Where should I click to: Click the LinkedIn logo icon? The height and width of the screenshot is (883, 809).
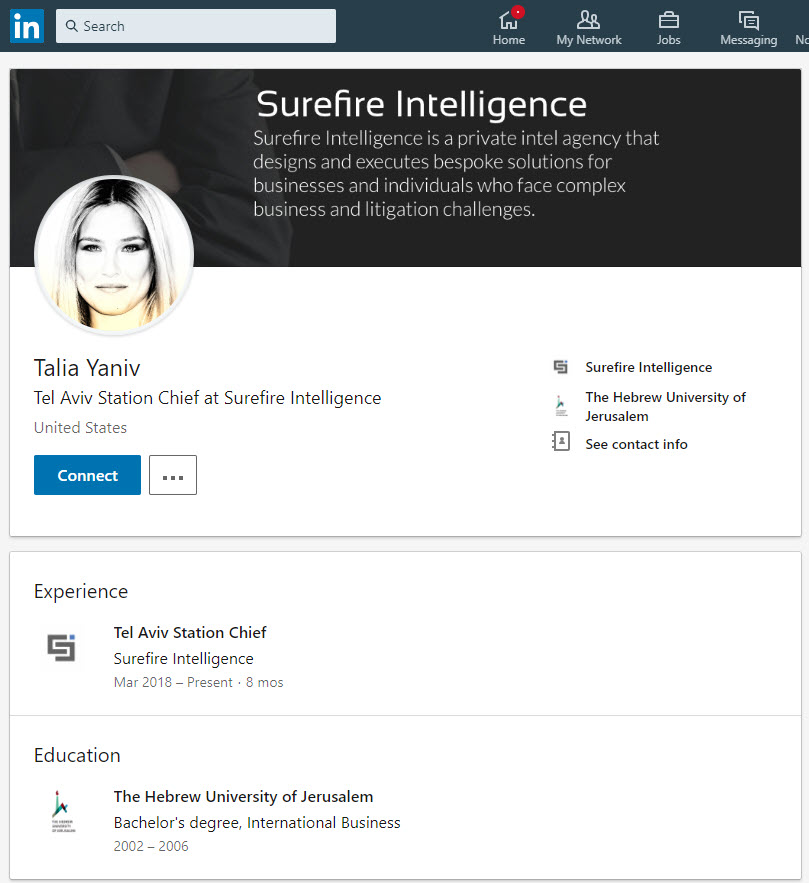[x=26, y=26]
